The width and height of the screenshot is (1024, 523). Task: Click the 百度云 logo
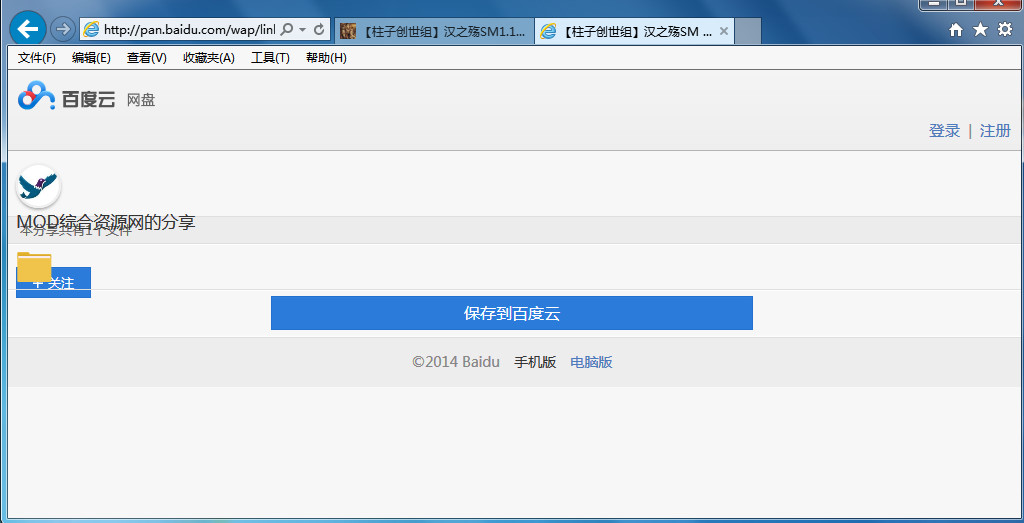pyautogui.click(x=67, y=97)
